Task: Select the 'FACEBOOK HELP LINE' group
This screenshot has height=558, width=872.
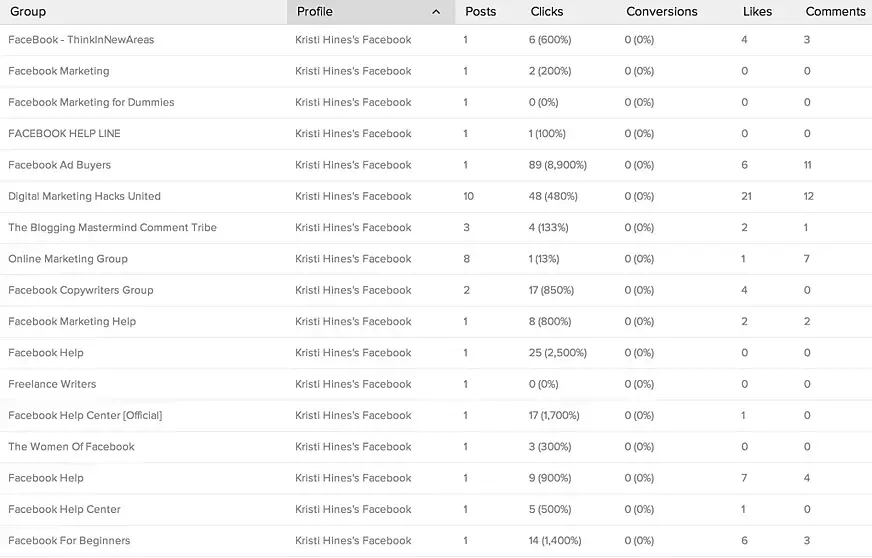Action: 65,134
